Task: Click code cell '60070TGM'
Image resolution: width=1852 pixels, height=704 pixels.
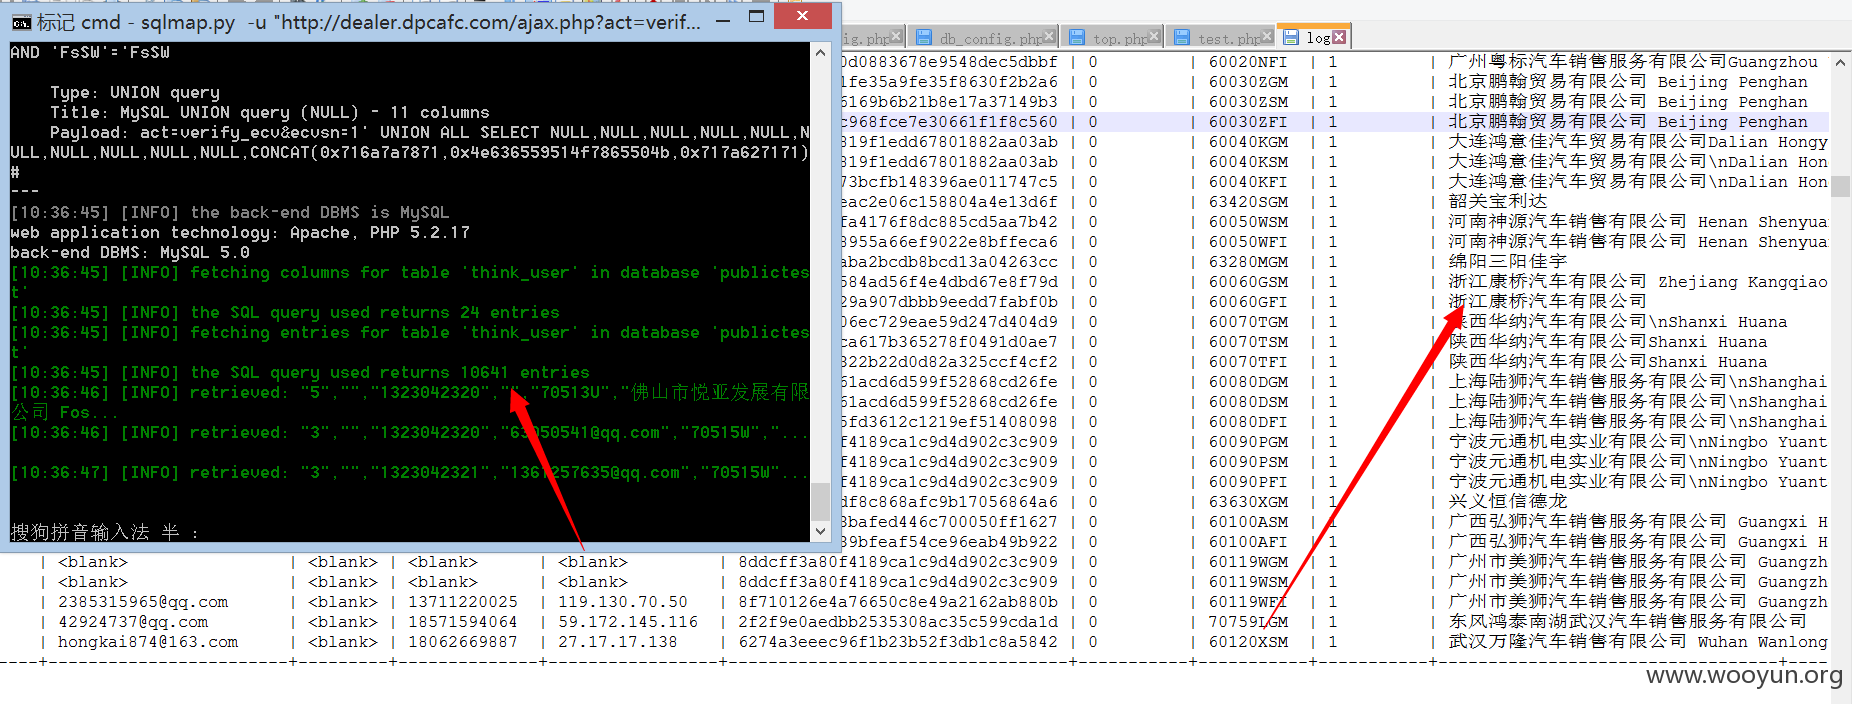Action: (x=1248, y=322)
